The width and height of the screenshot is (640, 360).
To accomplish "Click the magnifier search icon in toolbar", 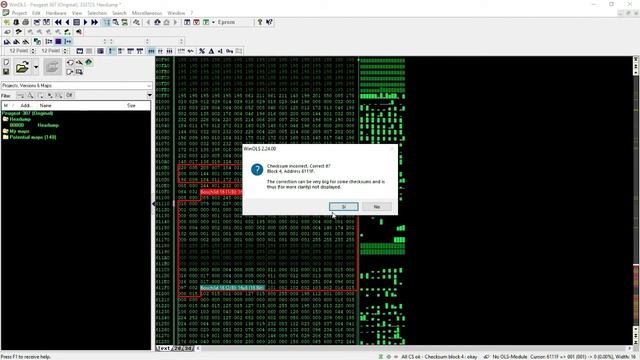I will click(x=116, y=22).
